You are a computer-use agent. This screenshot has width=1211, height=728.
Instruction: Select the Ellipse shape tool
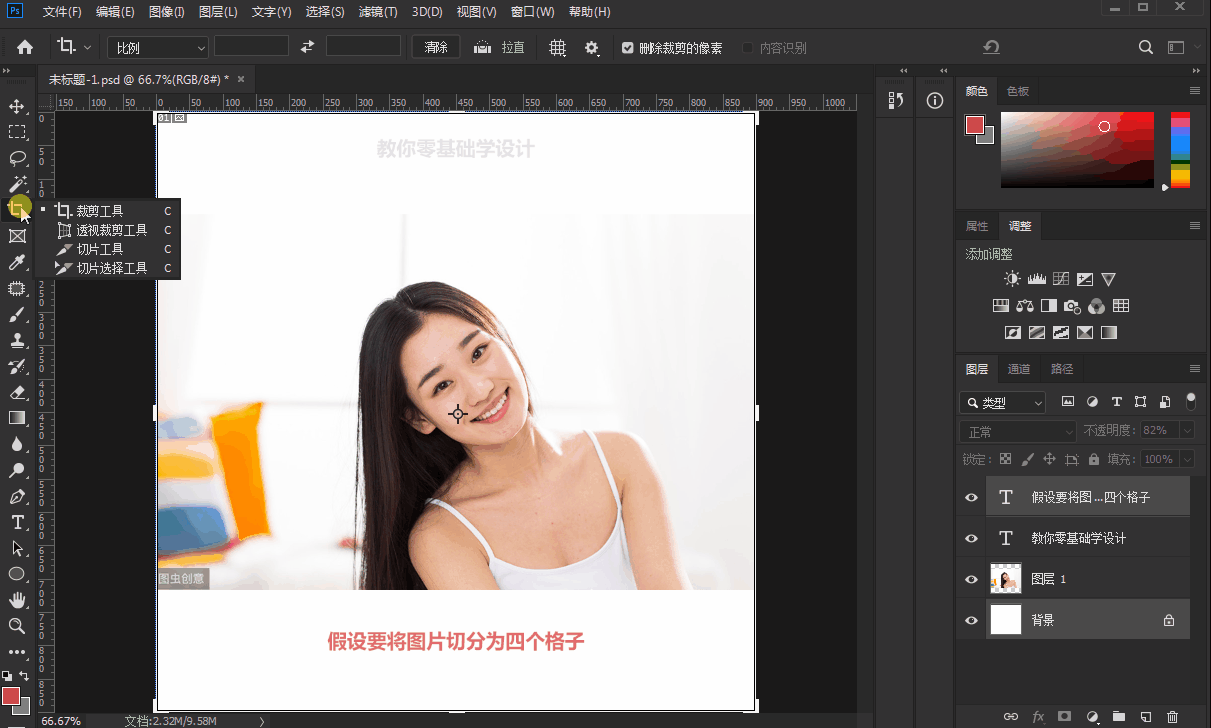[x=17, y=574]
